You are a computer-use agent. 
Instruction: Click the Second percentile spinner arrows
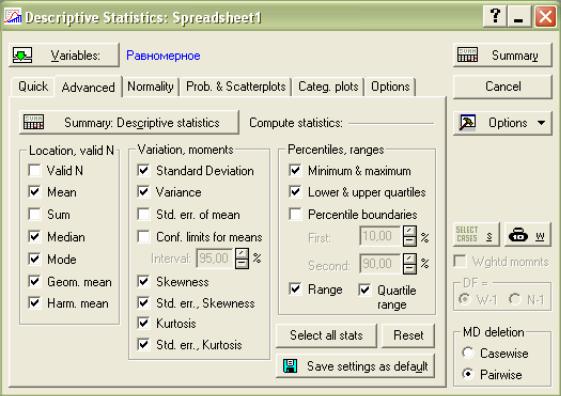click(x=410, y=264)
